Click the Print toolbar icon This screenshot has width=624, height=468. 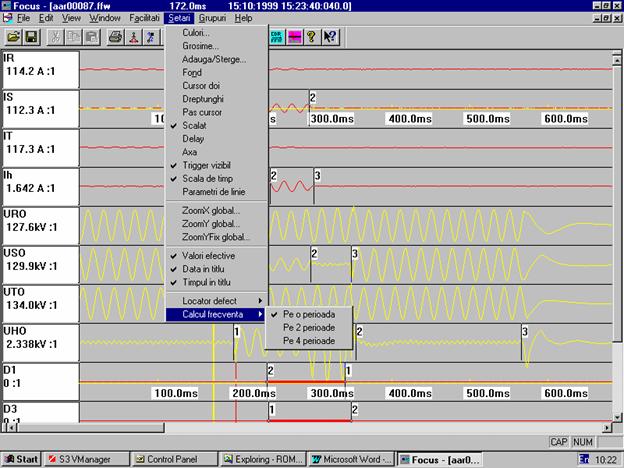[115, 37]
